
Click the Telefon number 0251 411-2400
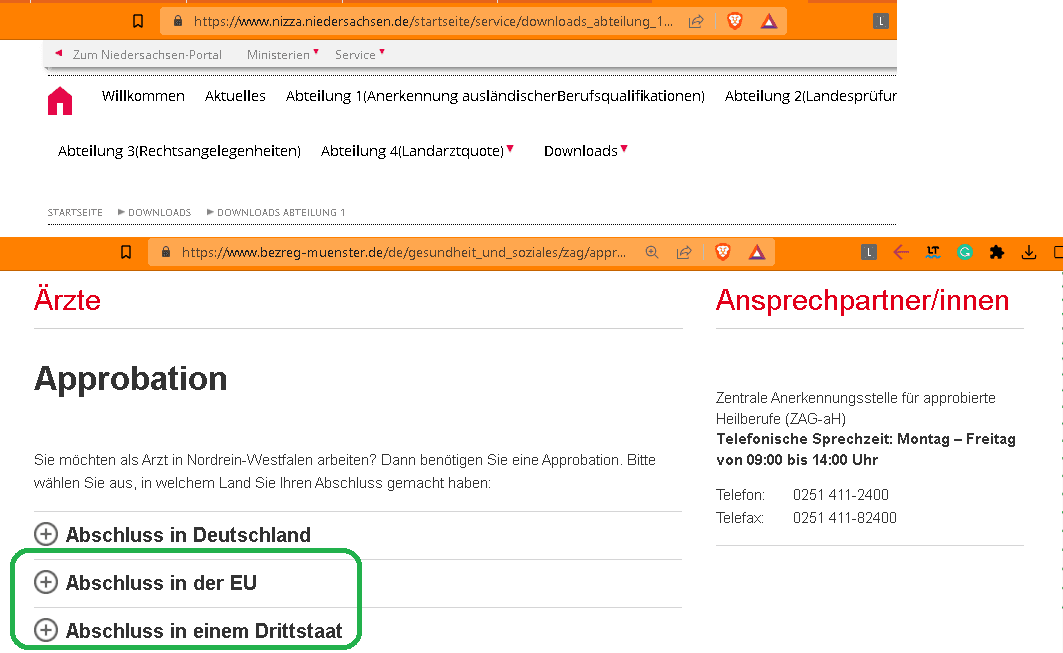click(841, 495)
